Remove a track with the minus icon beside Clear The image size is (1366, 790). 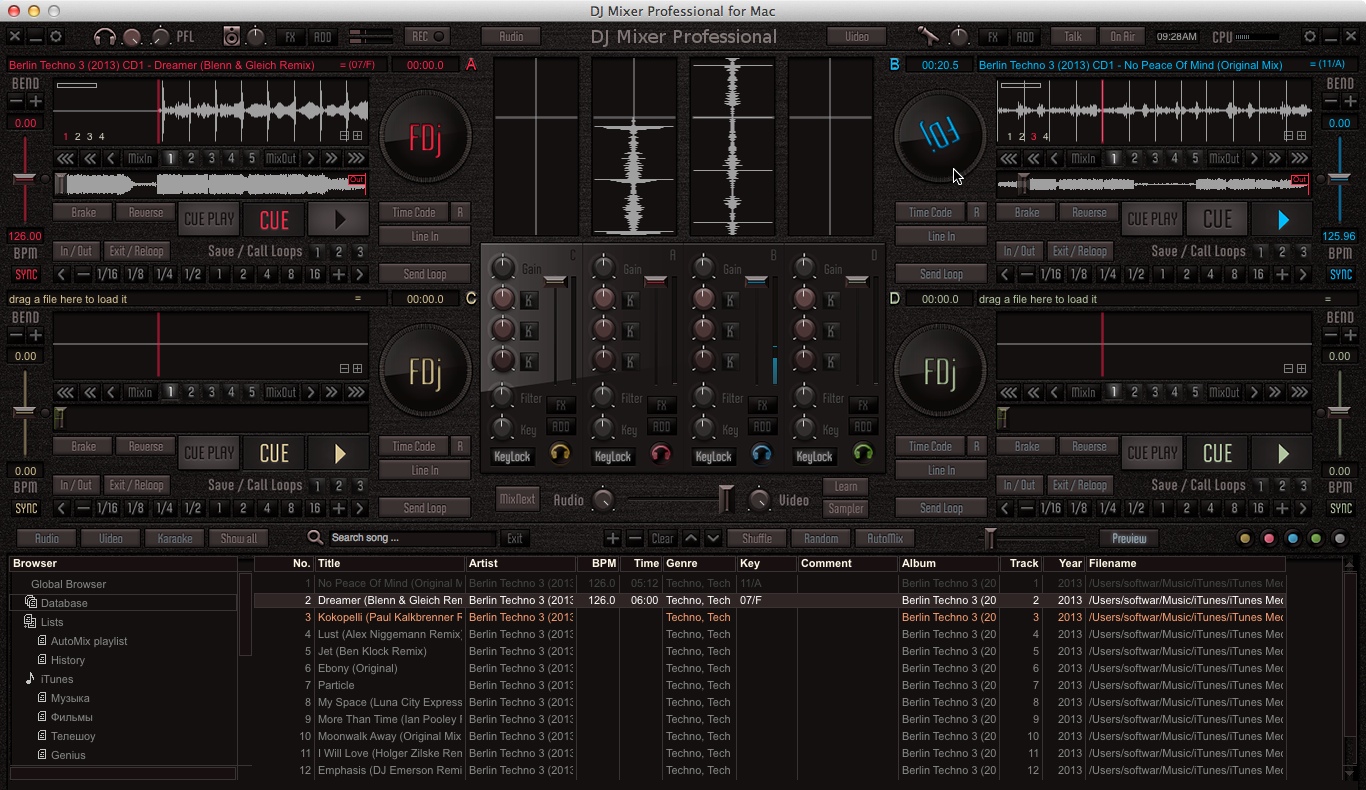[x=634, y=538]
